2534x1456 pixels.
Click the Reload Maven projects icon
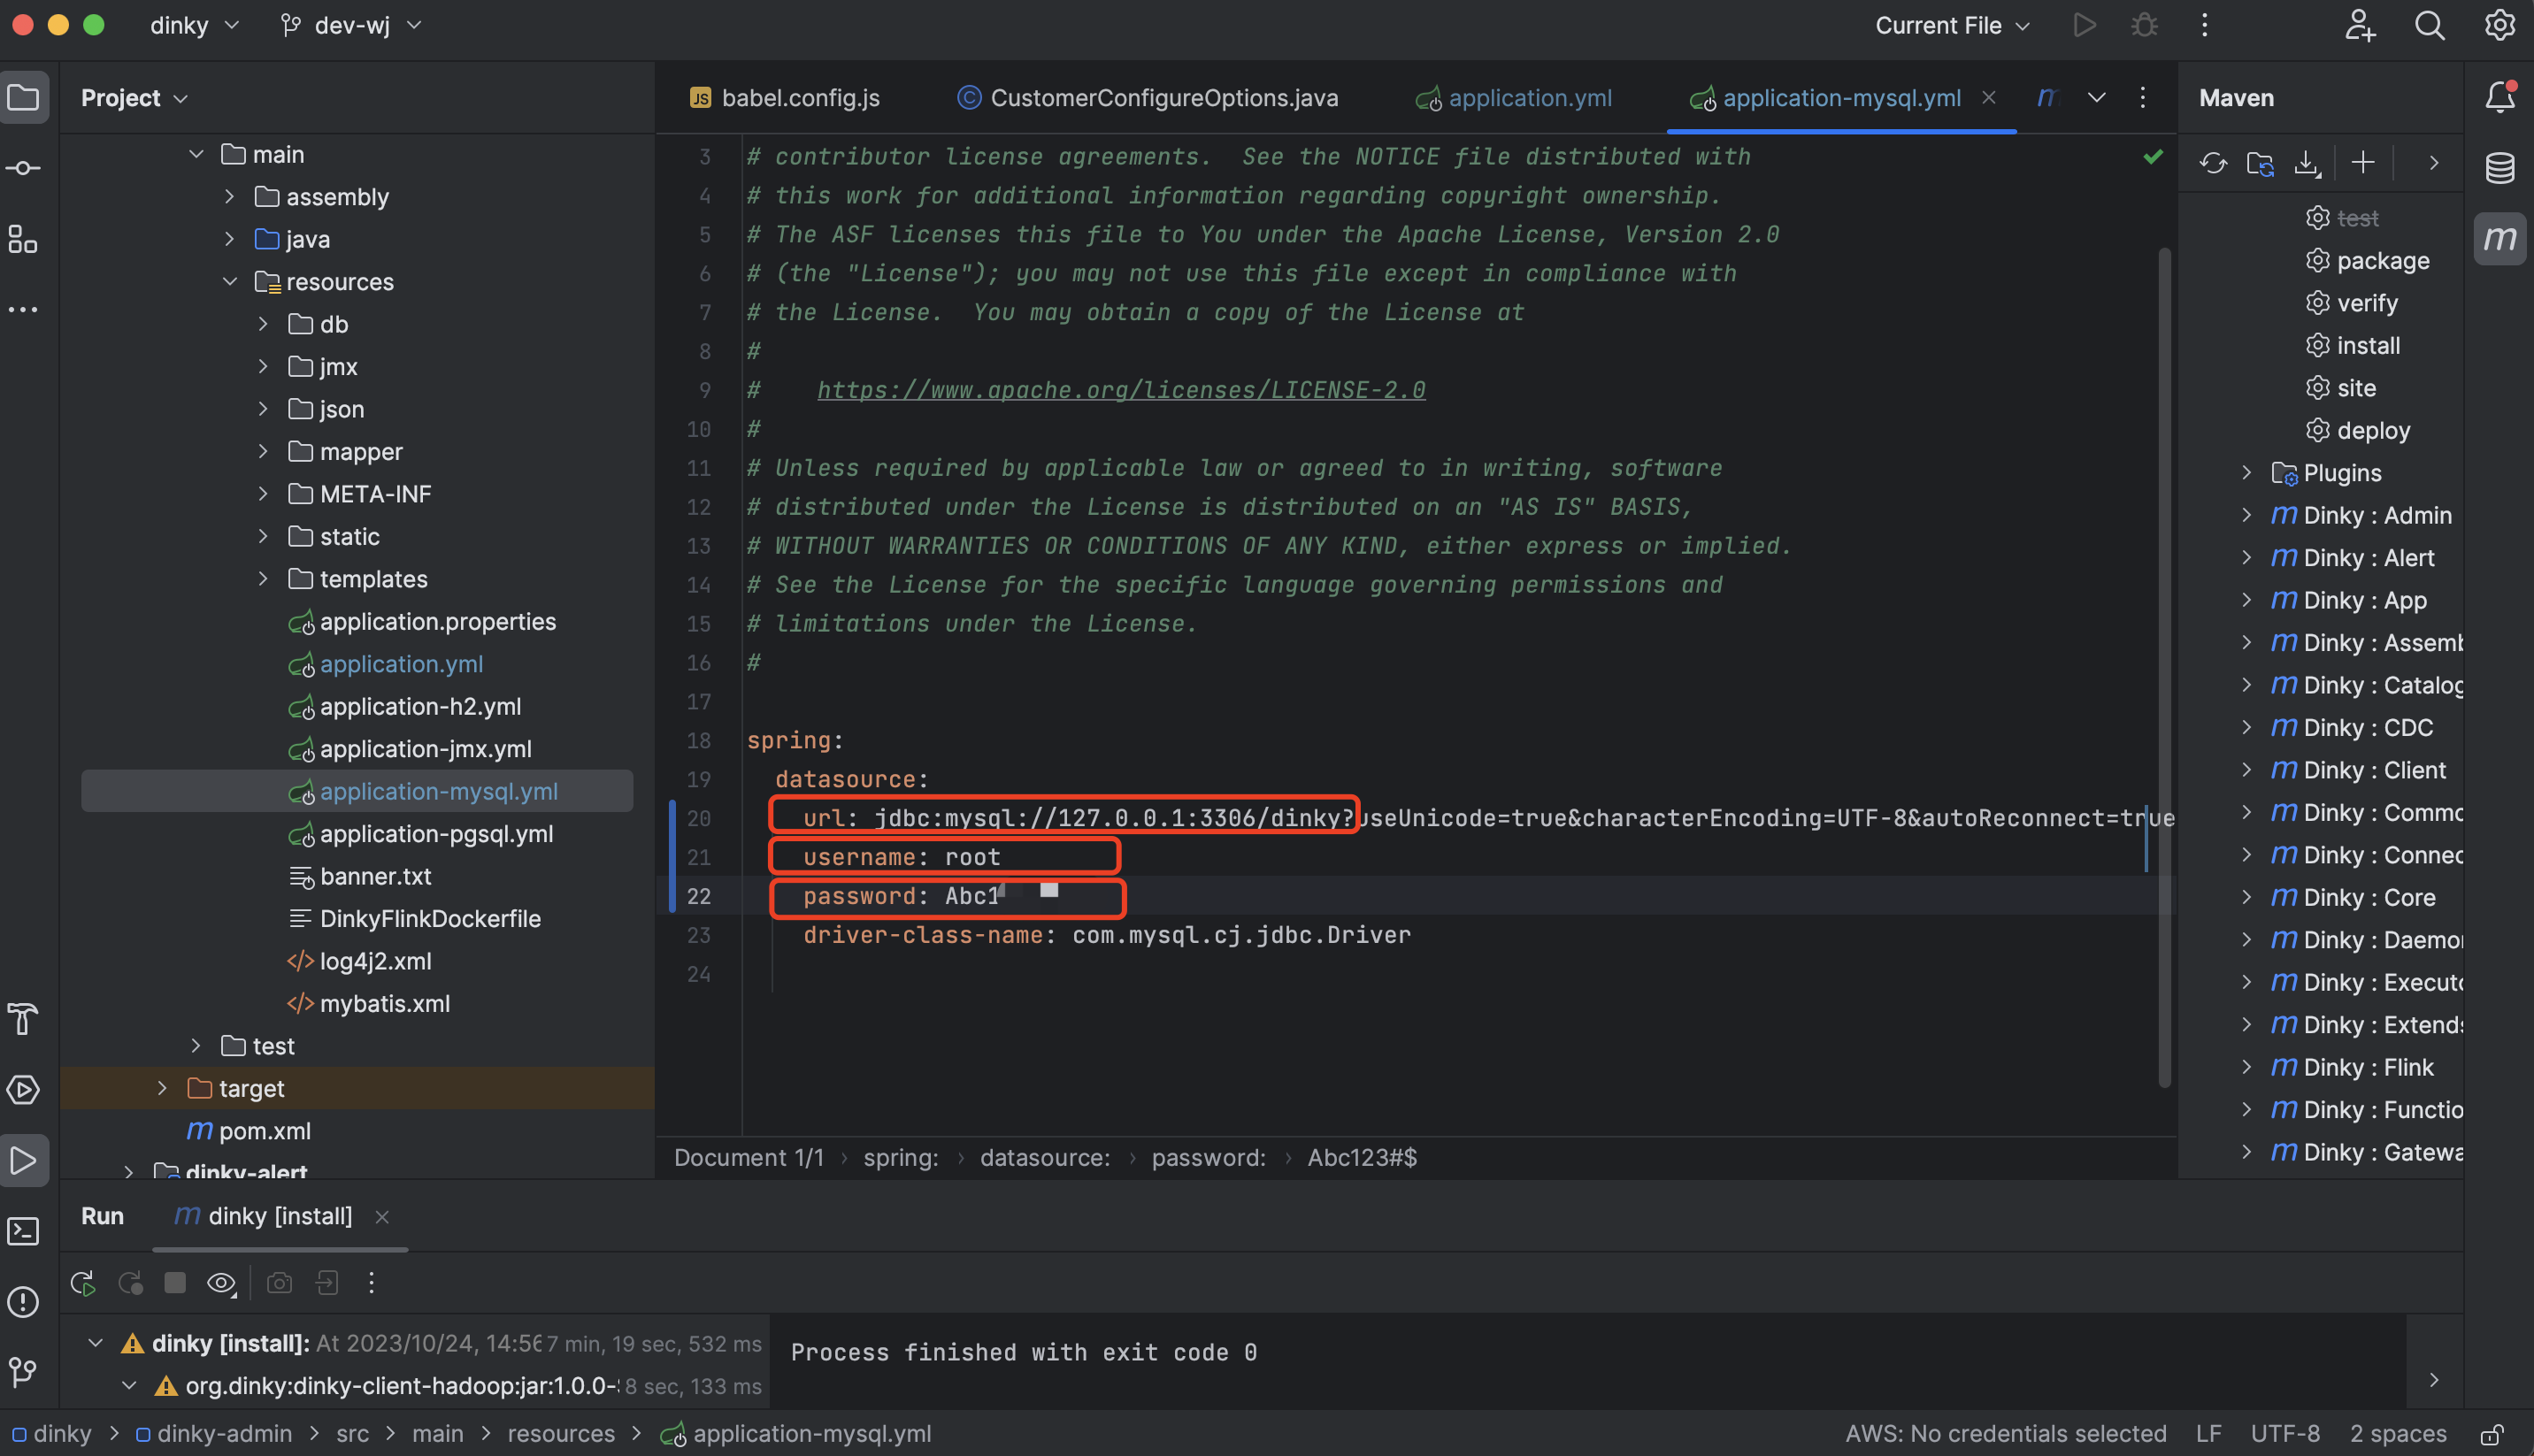(x=2213, y=163)
